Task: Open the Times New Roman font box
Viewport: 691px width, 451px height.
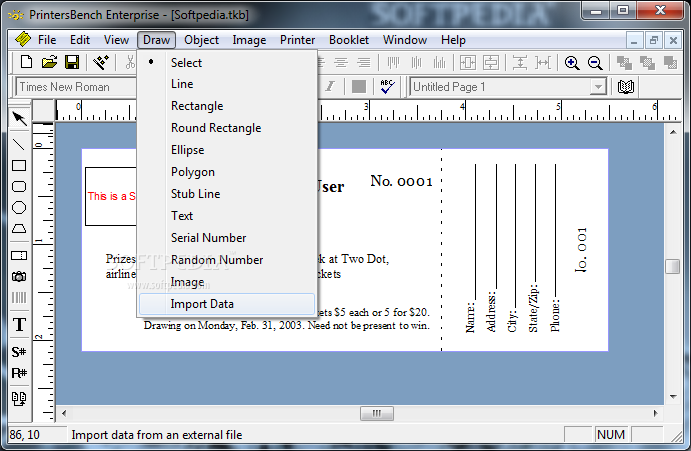Action: click(77, 87)
